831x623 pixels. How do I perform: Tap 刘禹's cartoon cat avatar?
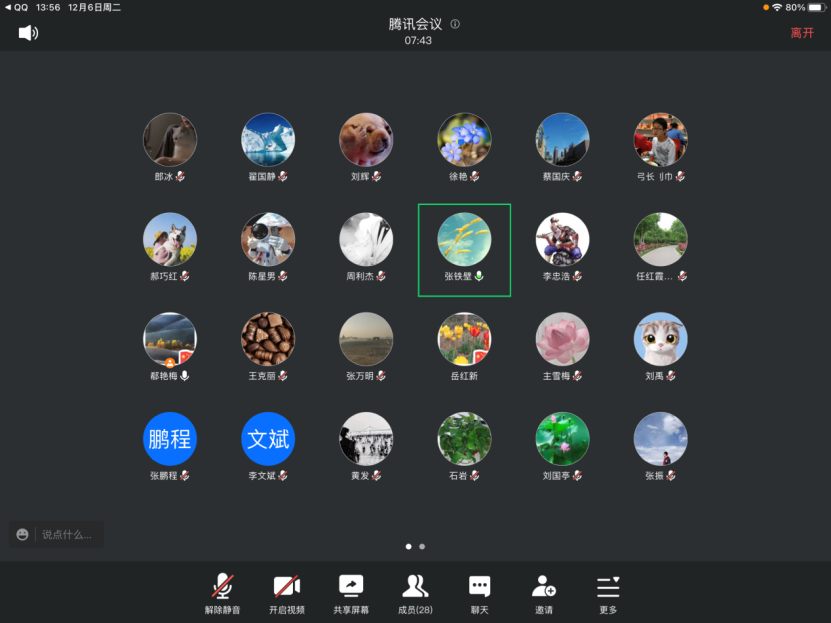tap(660, 339)
